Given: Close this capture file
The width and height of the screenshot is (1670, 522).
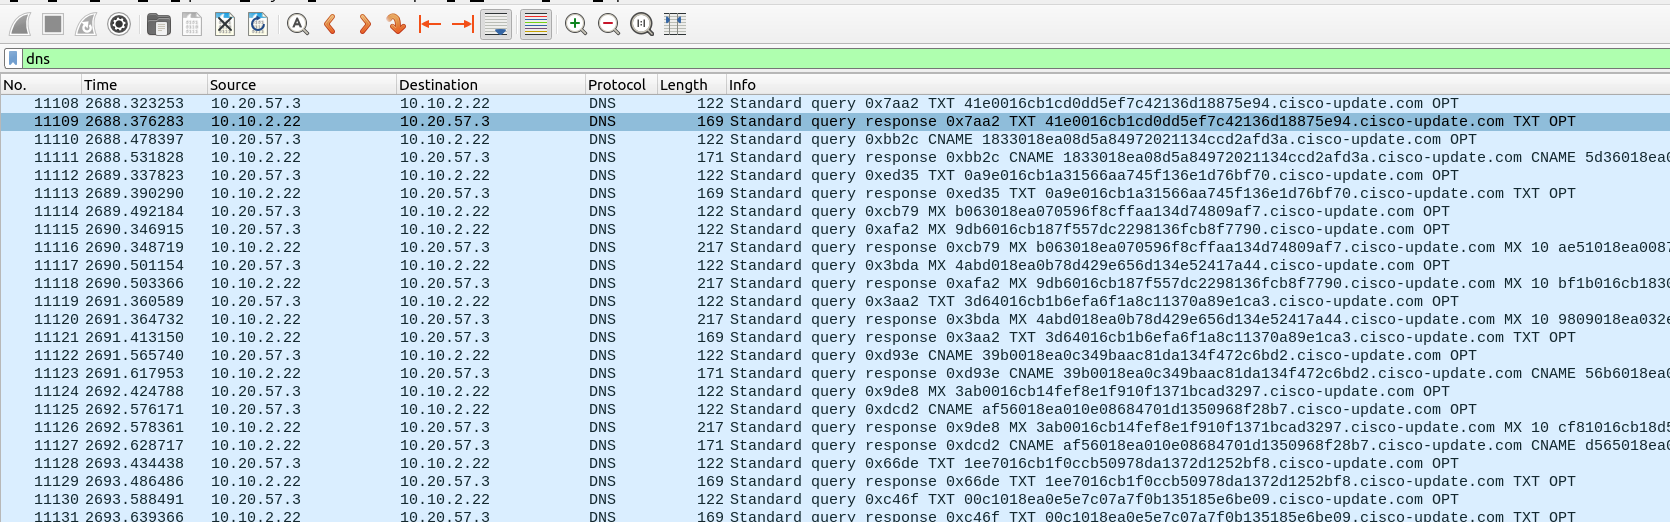Looking at the screenshot, I should tap(225, 24).
